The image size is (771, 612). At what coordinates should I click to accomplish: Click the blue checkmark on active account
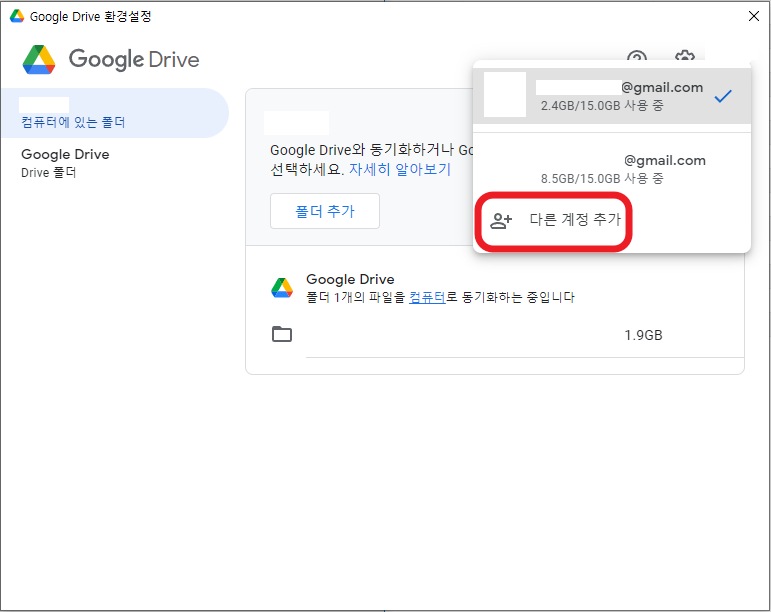(723, 96)
